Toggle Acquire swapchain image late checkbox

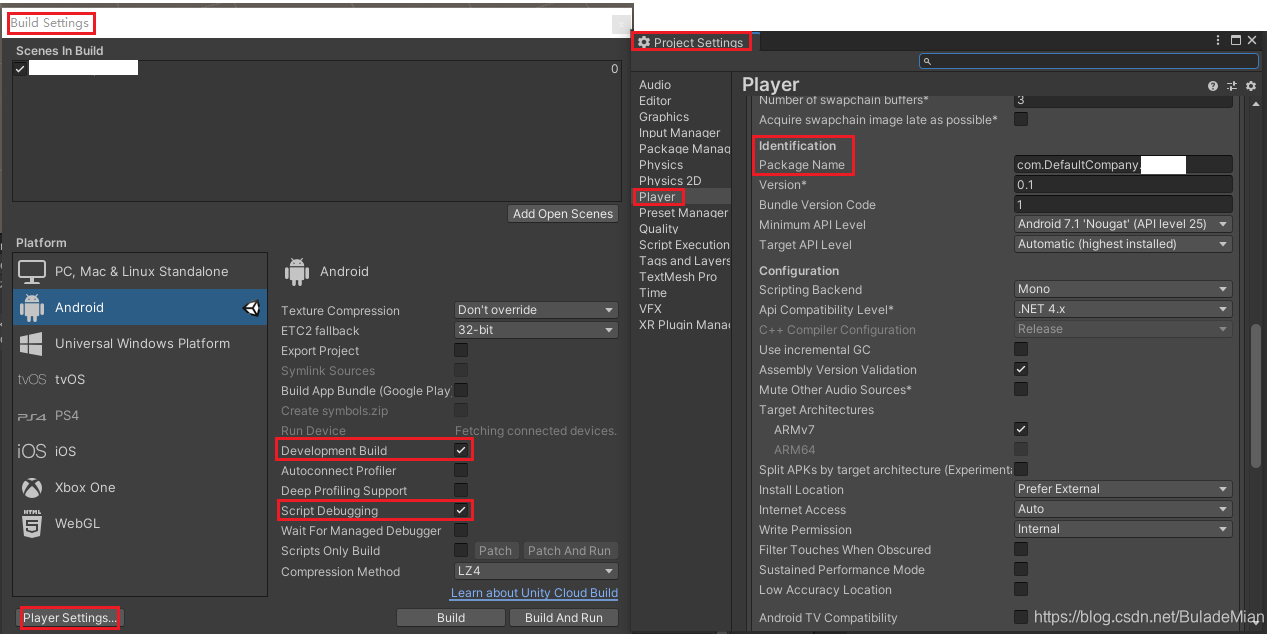[1021, 119]
